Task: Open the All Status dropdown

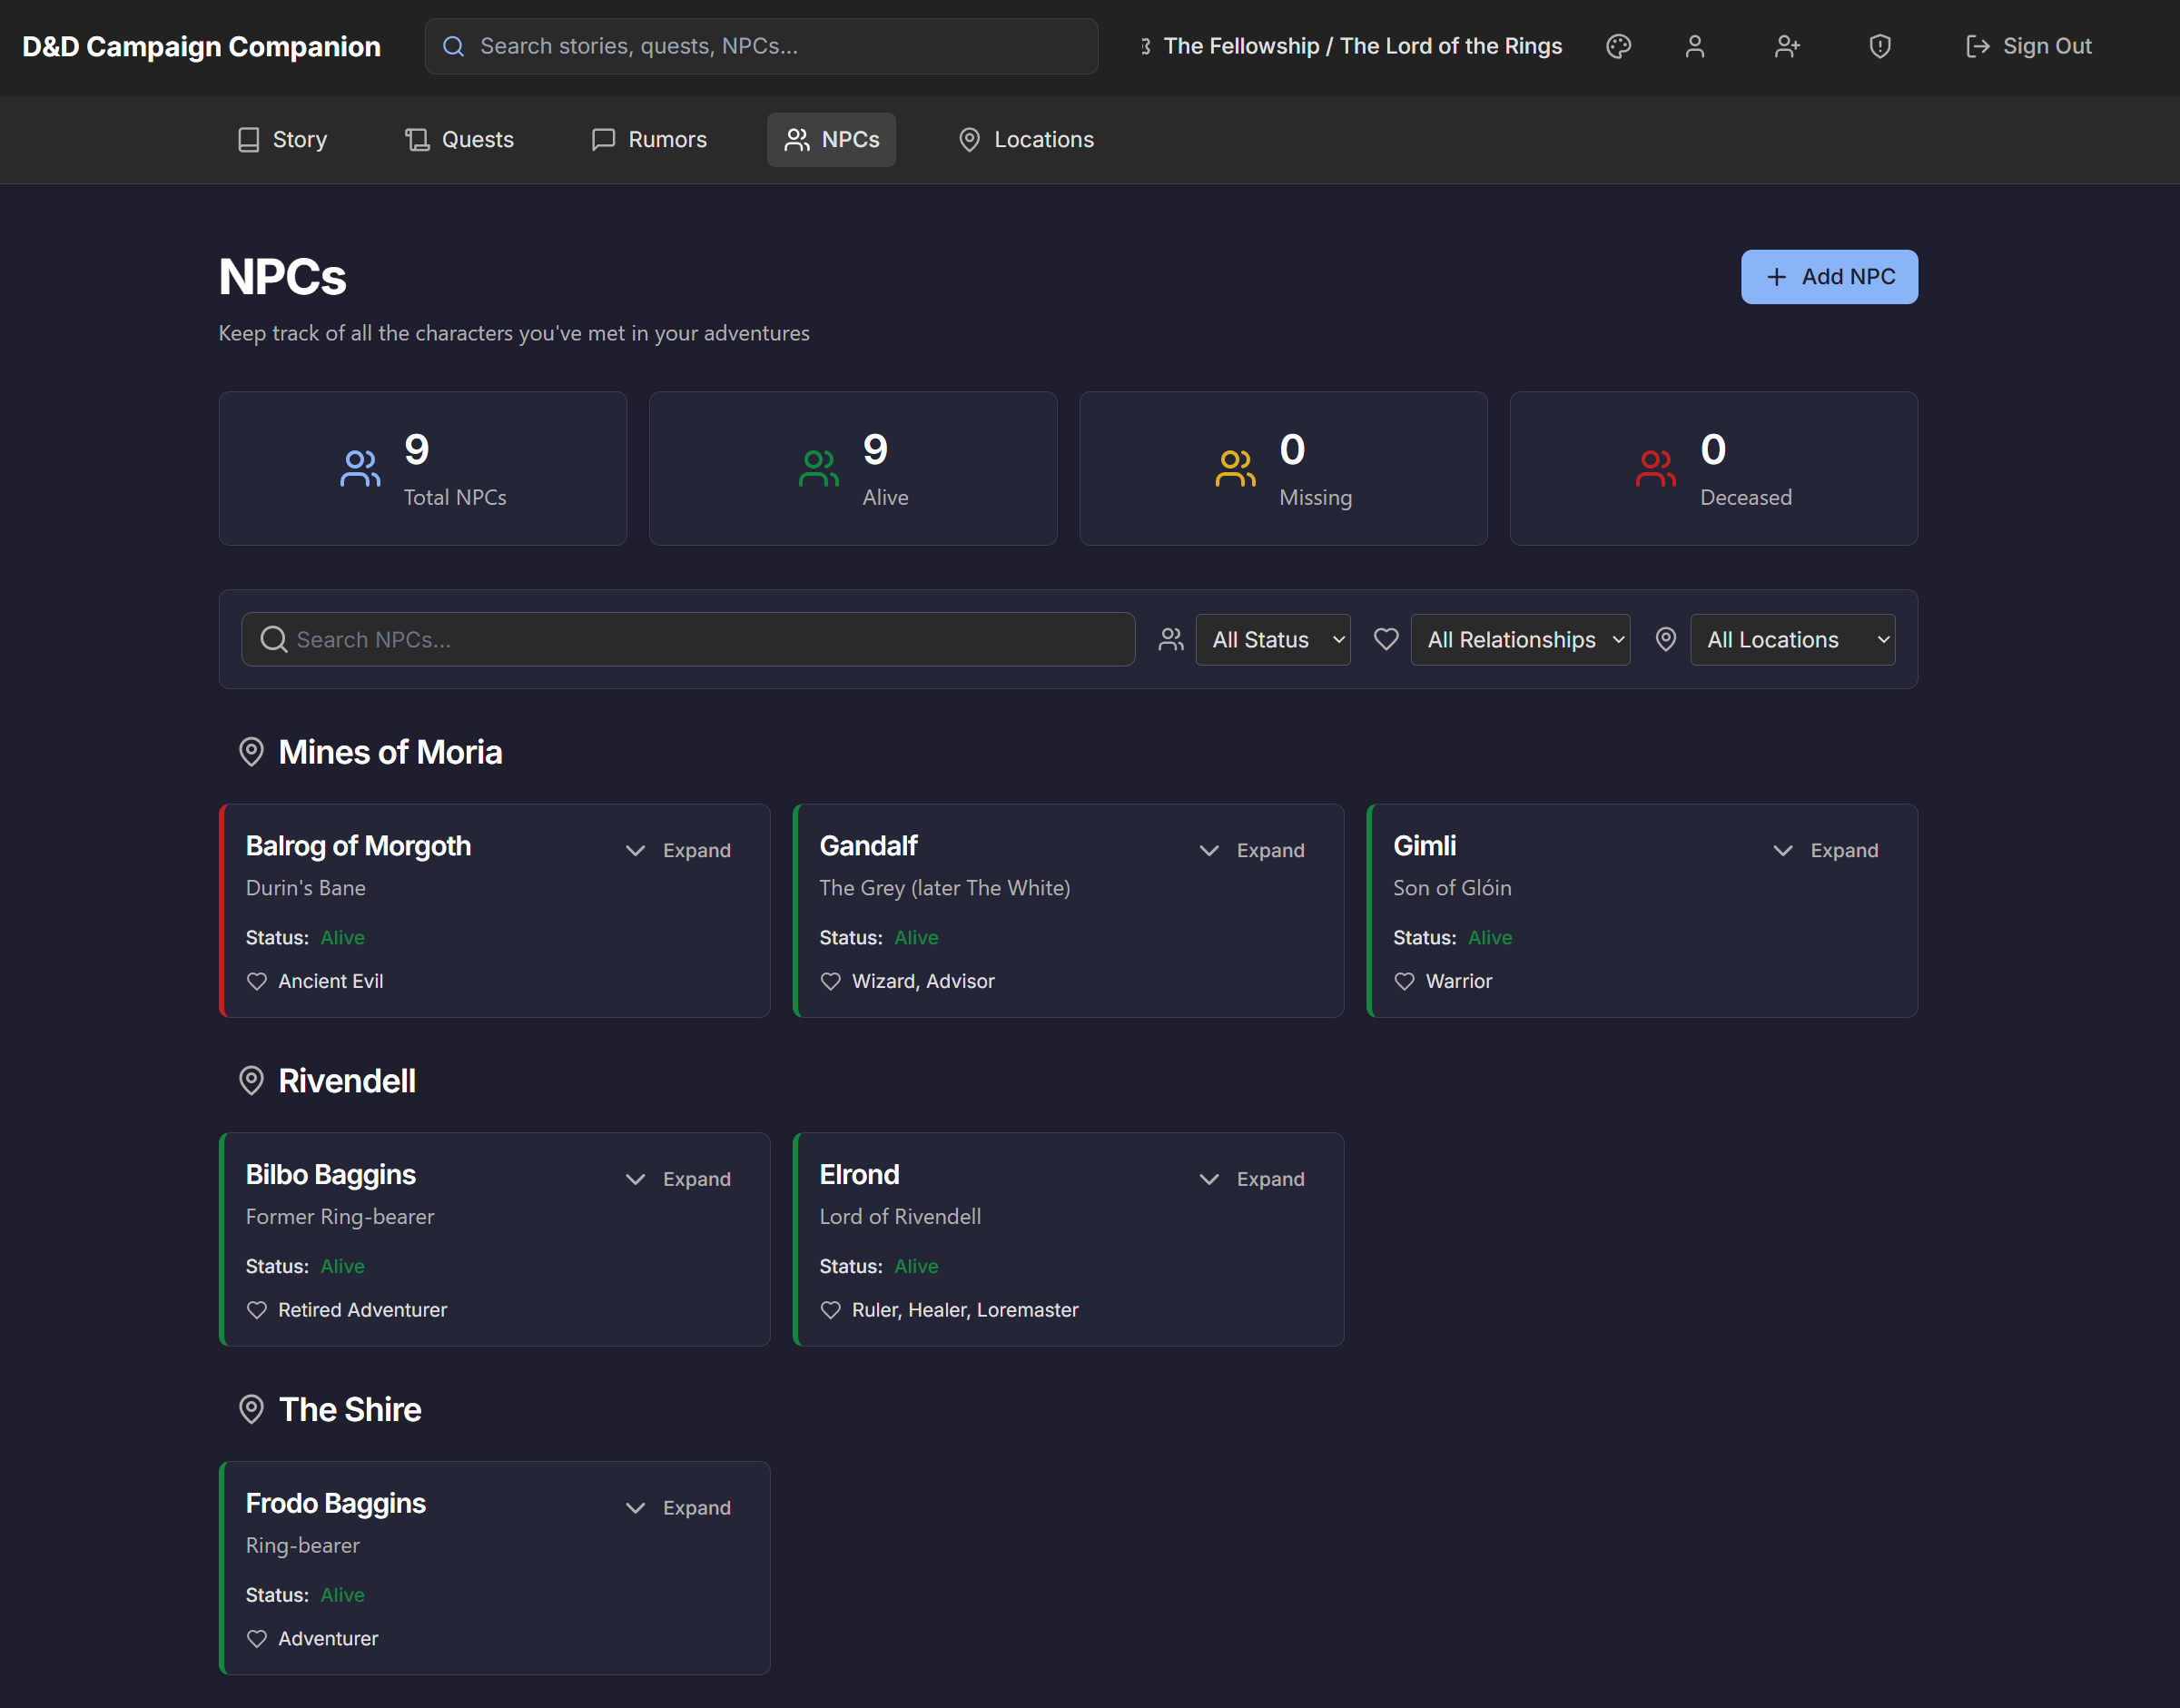Action: point(1272,640)
